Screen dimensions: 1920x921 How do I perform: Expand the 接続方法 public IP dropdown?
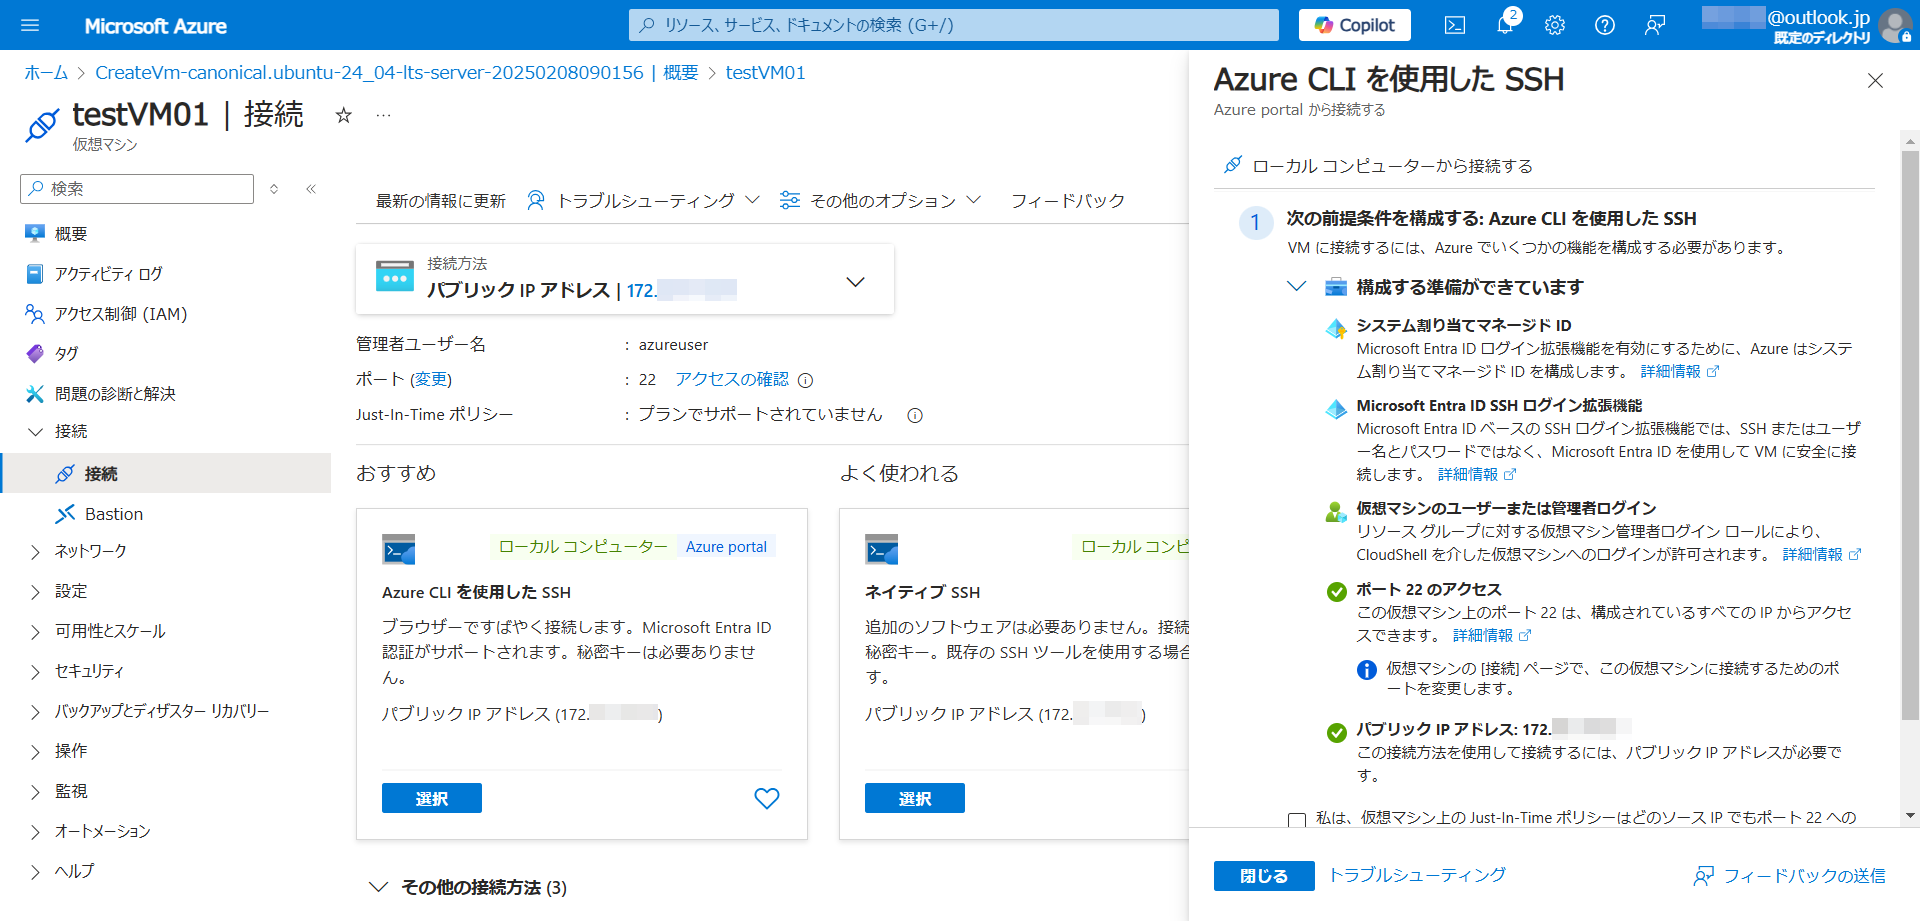pyautogui.click(x=855, y=282)
